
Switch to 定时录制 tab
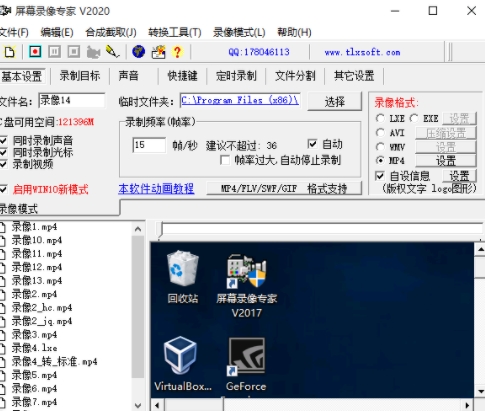[236, 76]
